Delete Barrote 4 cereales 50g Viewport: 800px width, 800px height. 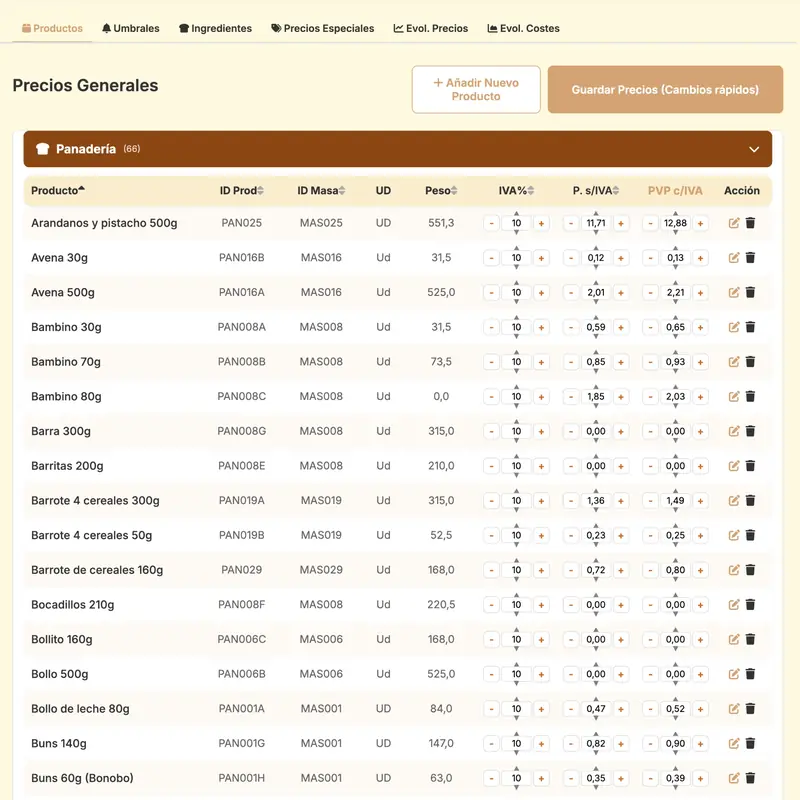point(750,535)
